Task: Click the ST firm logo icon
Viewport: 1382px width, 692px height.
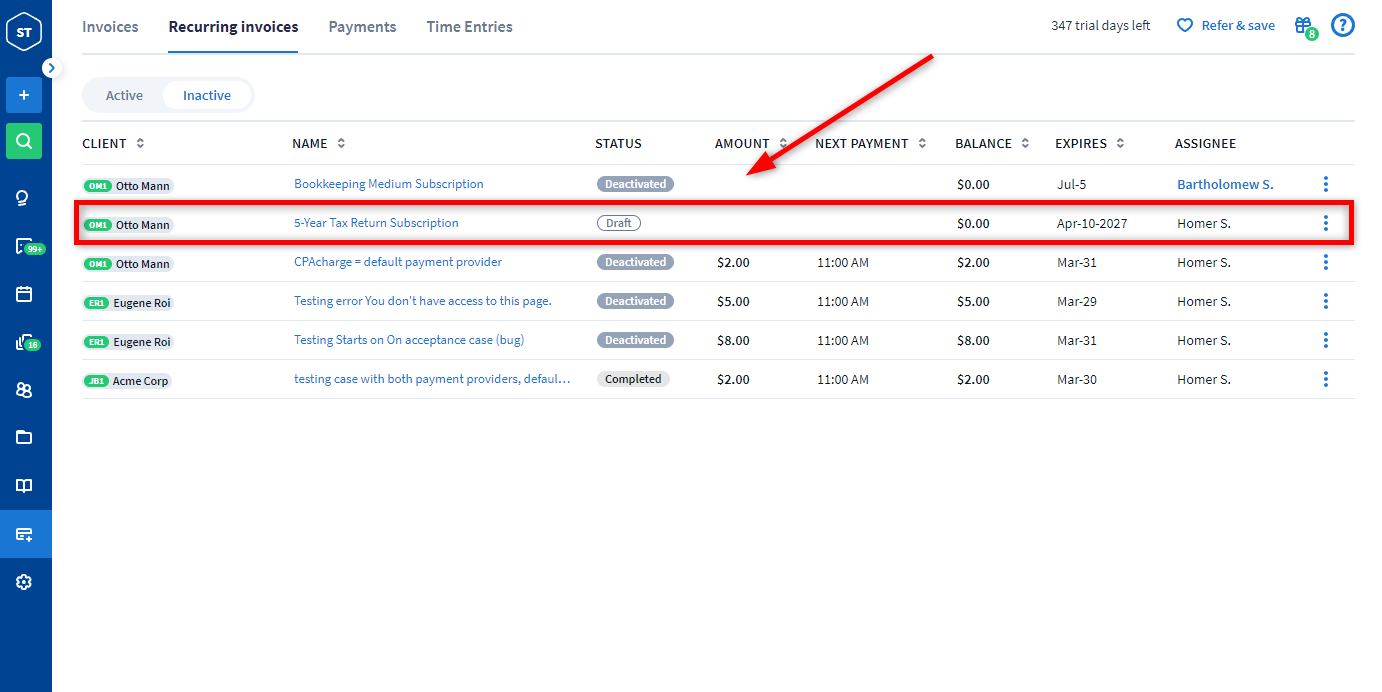Action: [x=24, y=32]
